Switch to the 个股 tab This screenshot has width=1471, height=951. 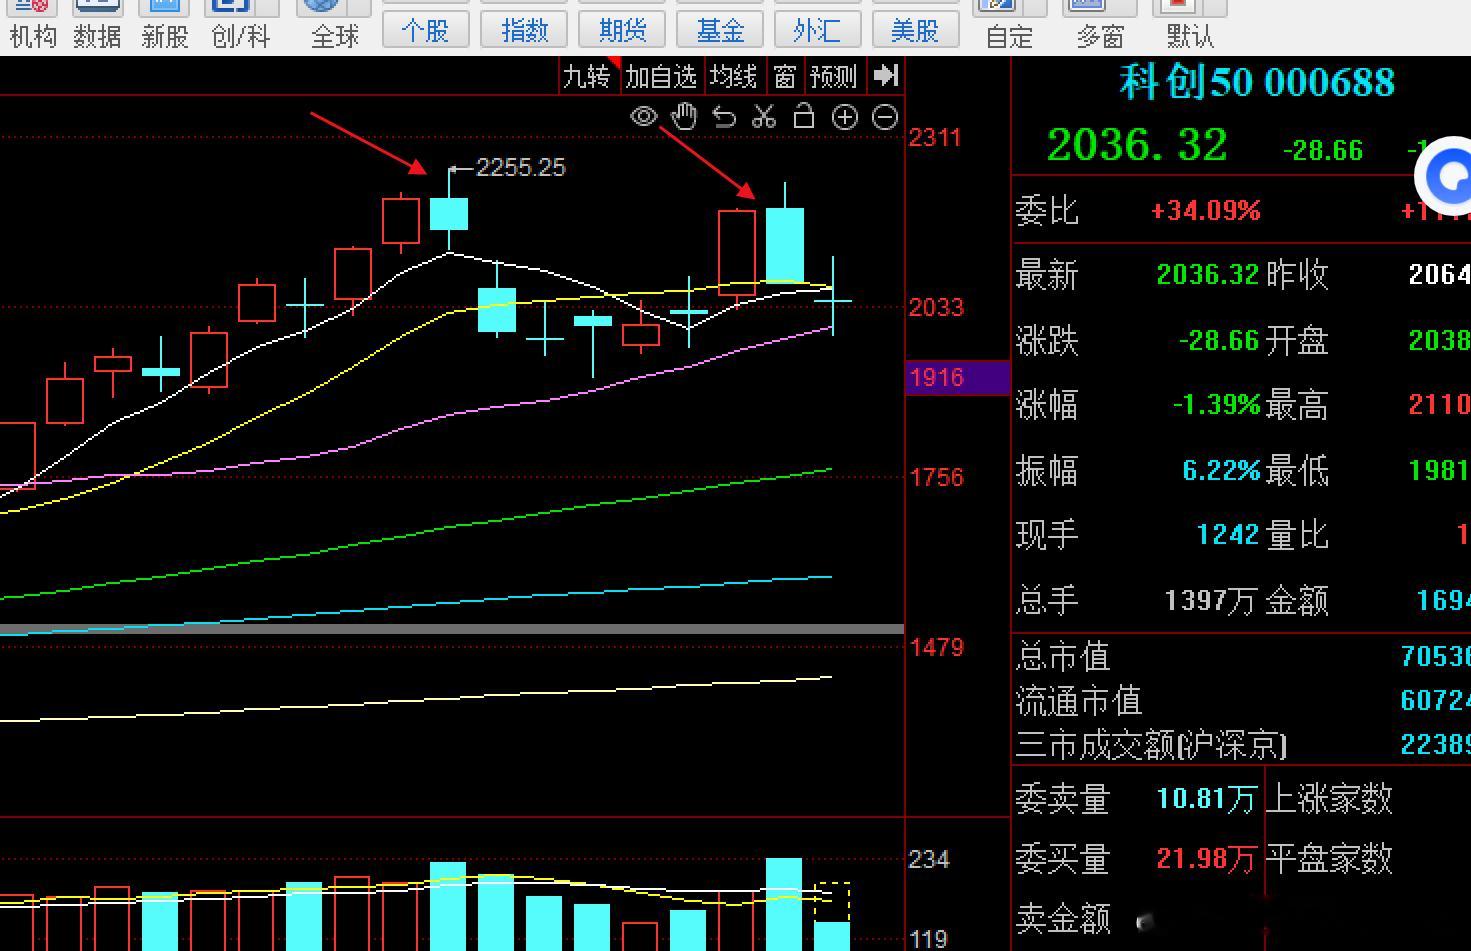(x=426, y=30)
